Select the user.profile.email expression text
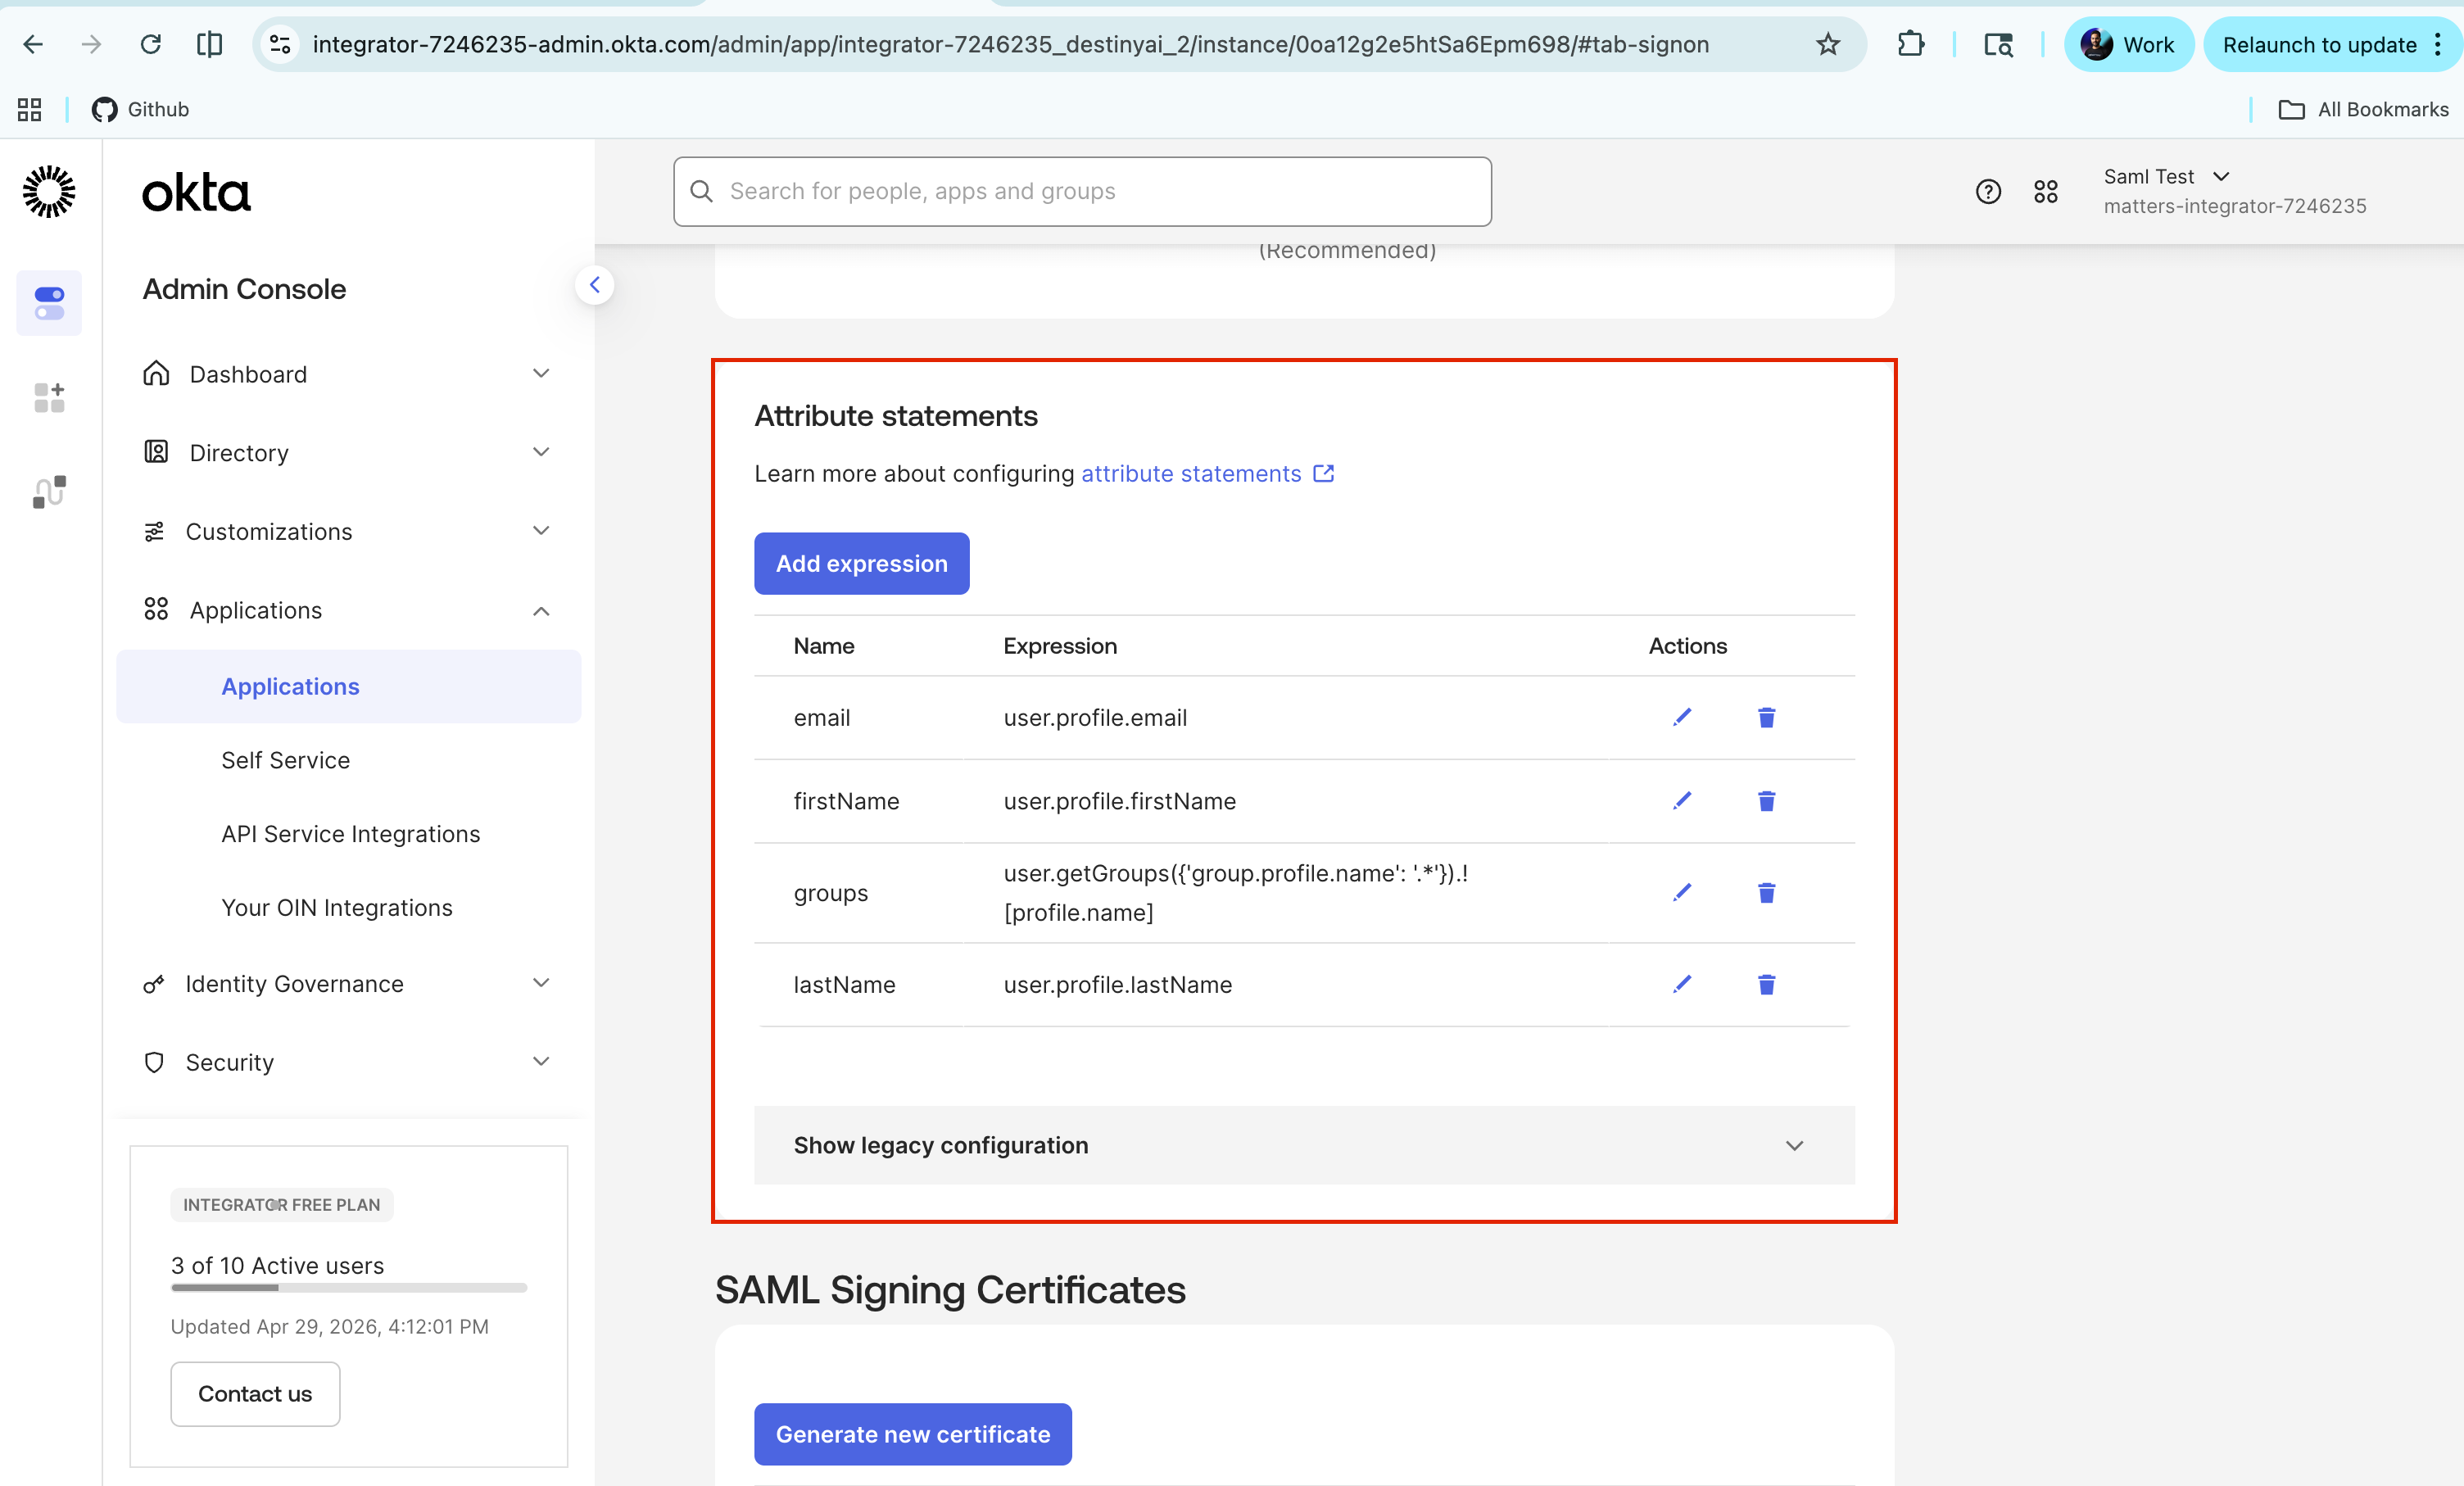The height and width of the screenshot is (1486, 2464). (1095, 717)
